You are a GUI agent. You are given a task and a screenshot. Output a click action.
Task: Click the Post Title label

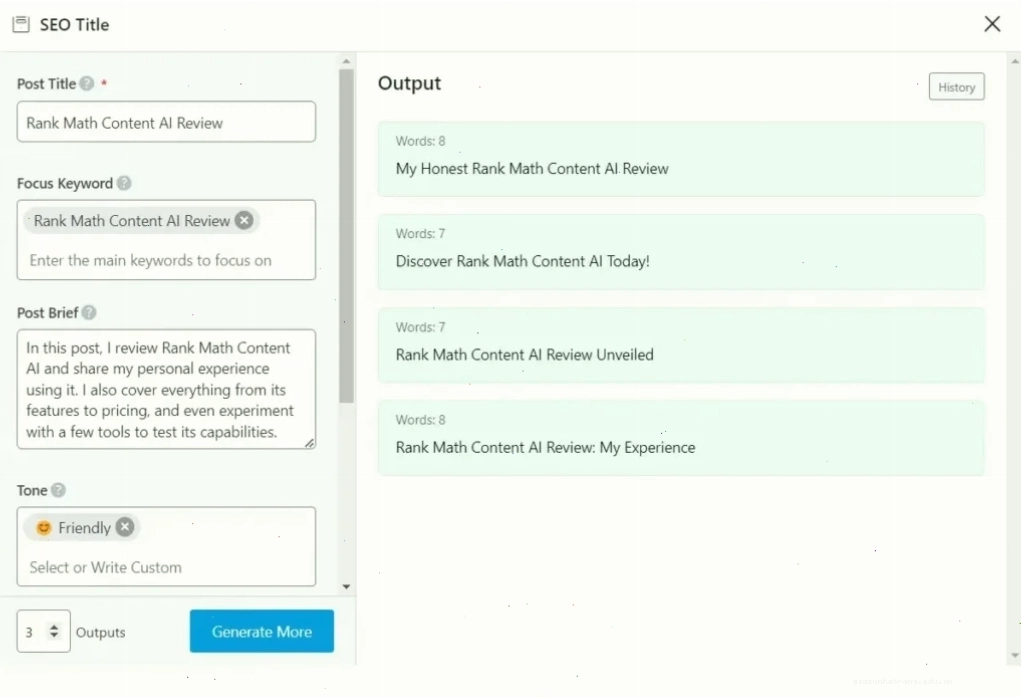(46, 83)
